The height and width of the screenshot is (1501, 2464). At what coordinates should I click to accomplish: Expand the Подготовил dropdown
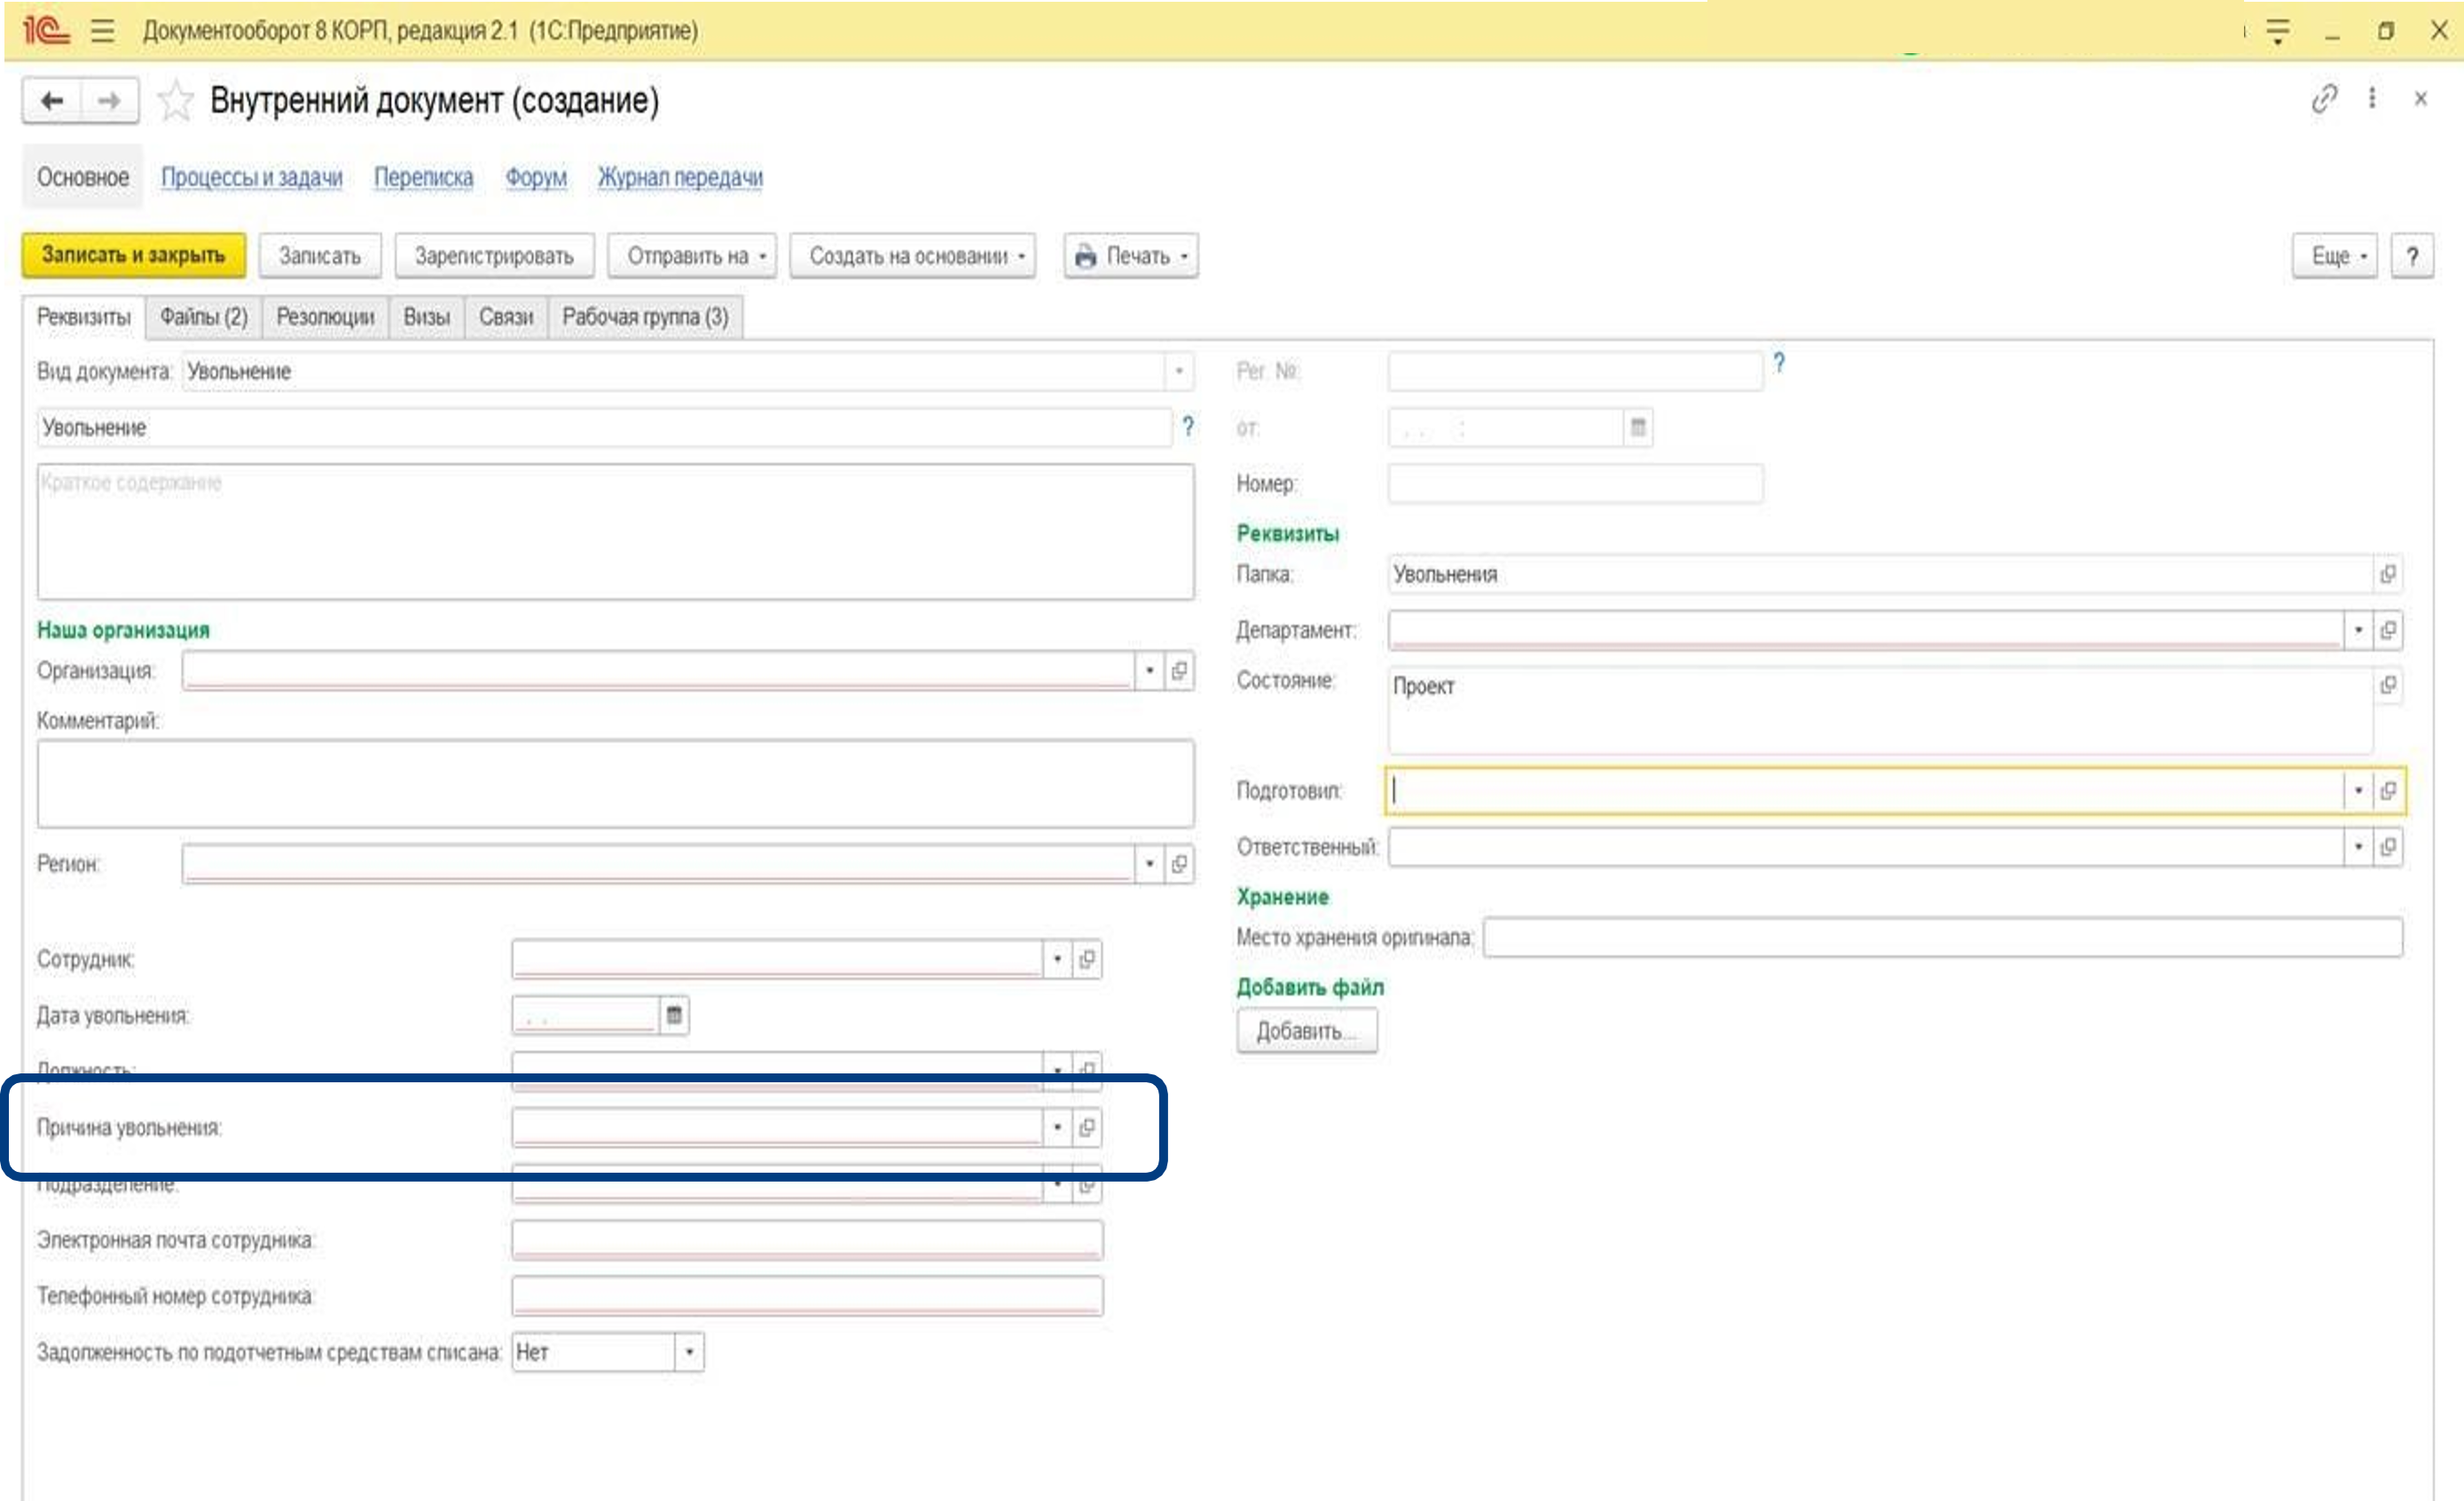tap(2358, 791)
